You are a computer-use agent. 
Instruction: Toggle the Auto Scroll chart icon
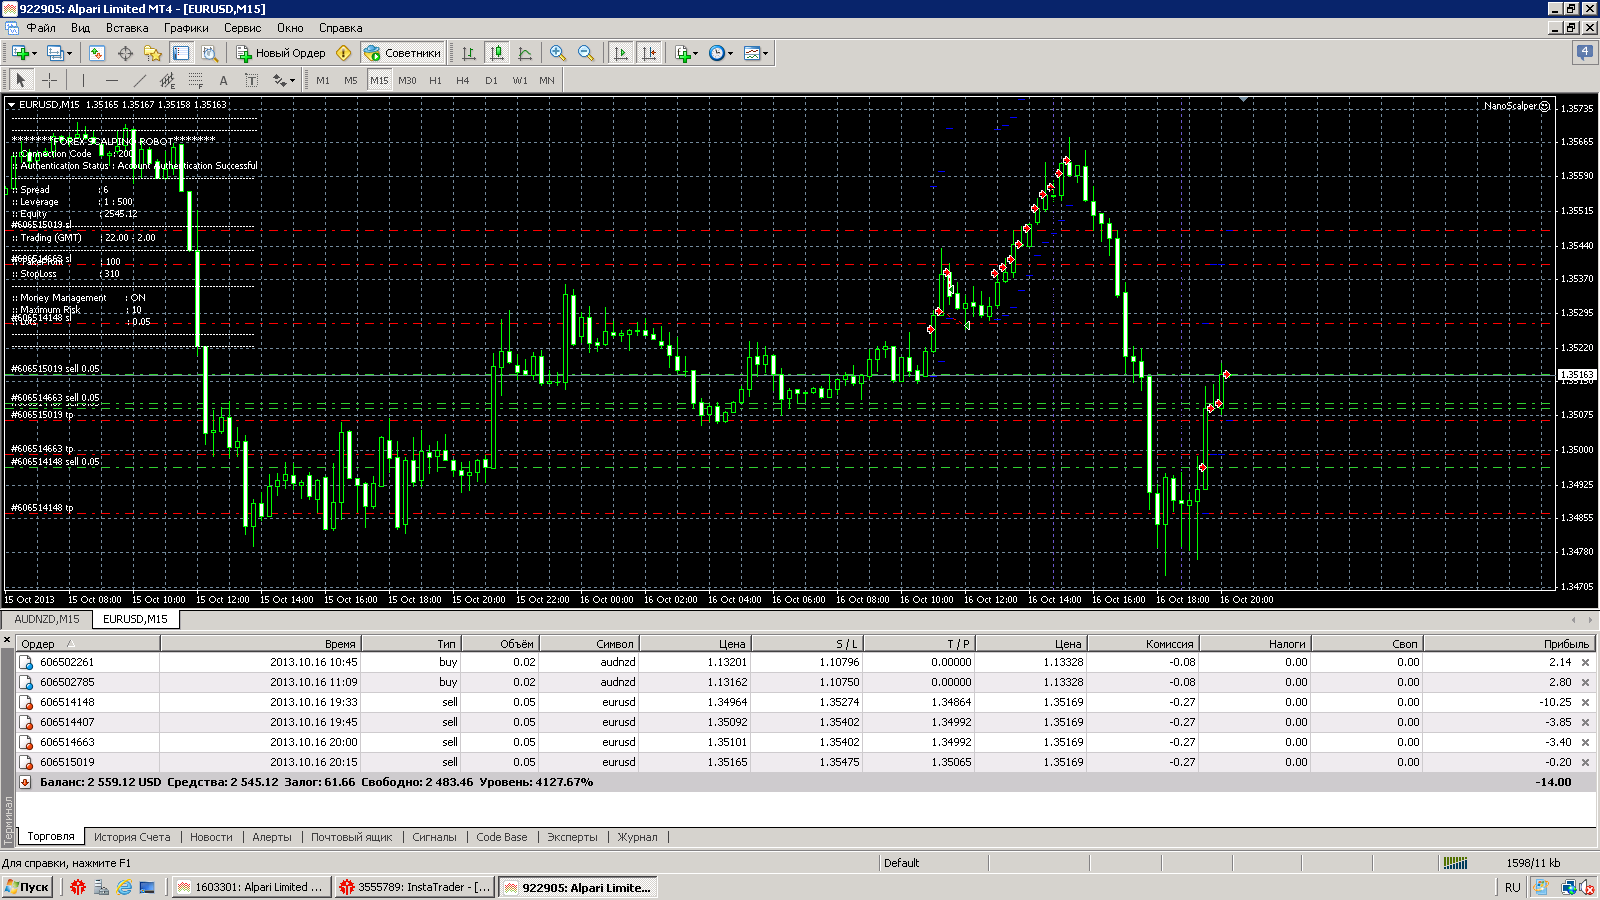pyautogui.click(x=621, y=53)
